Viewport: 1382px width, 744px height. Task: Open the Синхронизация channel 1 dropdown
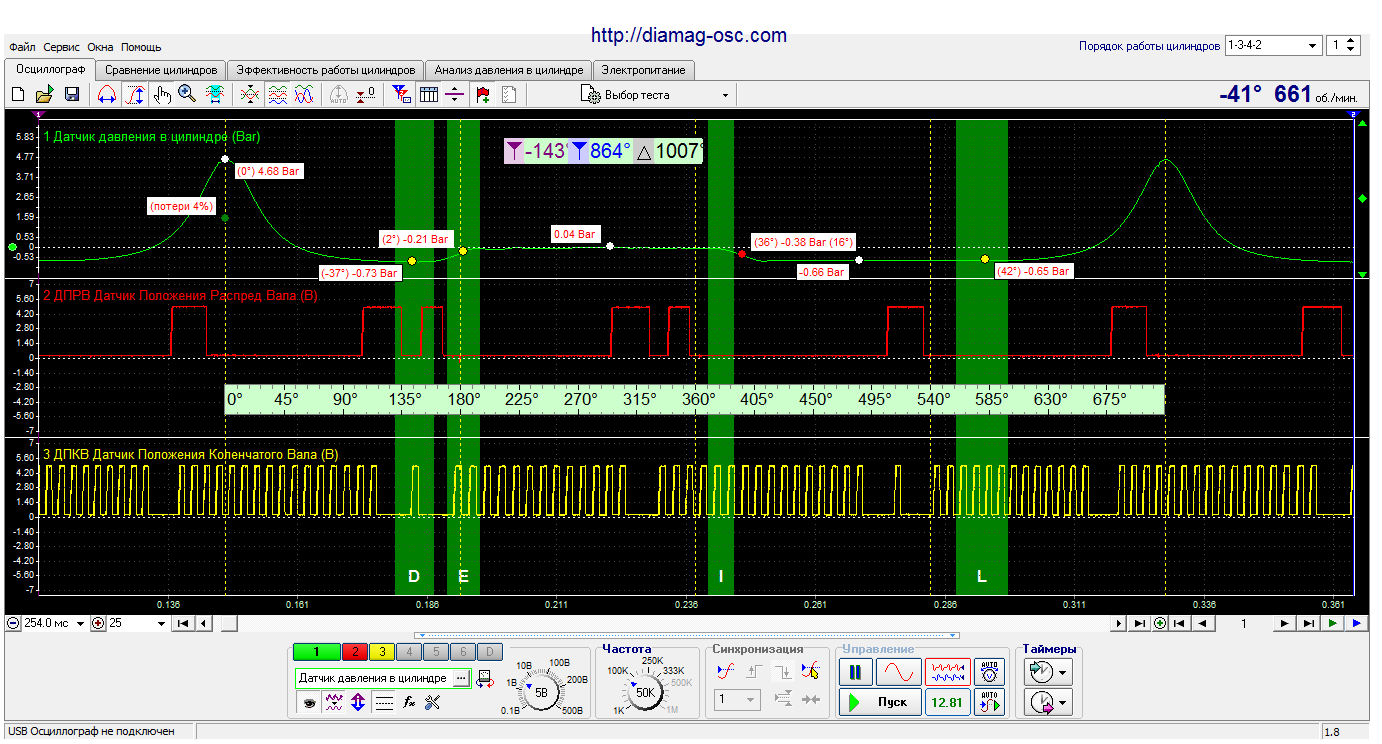click(738, 700)
